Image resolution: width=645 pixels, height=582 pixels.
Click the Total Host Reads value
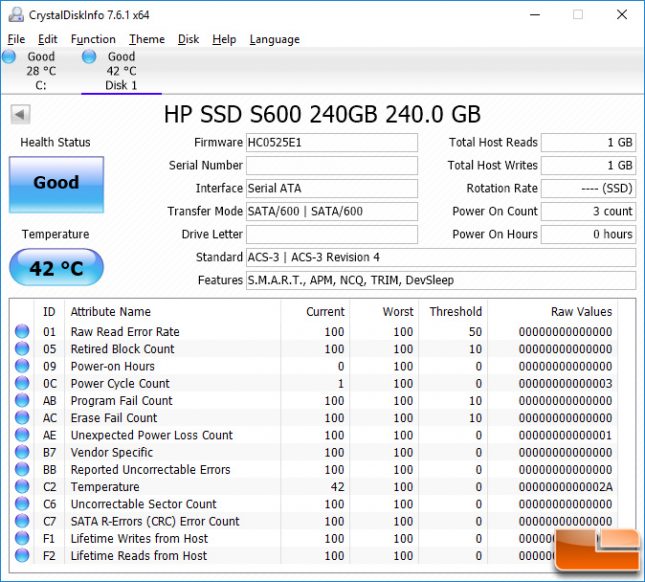point(588,142)
